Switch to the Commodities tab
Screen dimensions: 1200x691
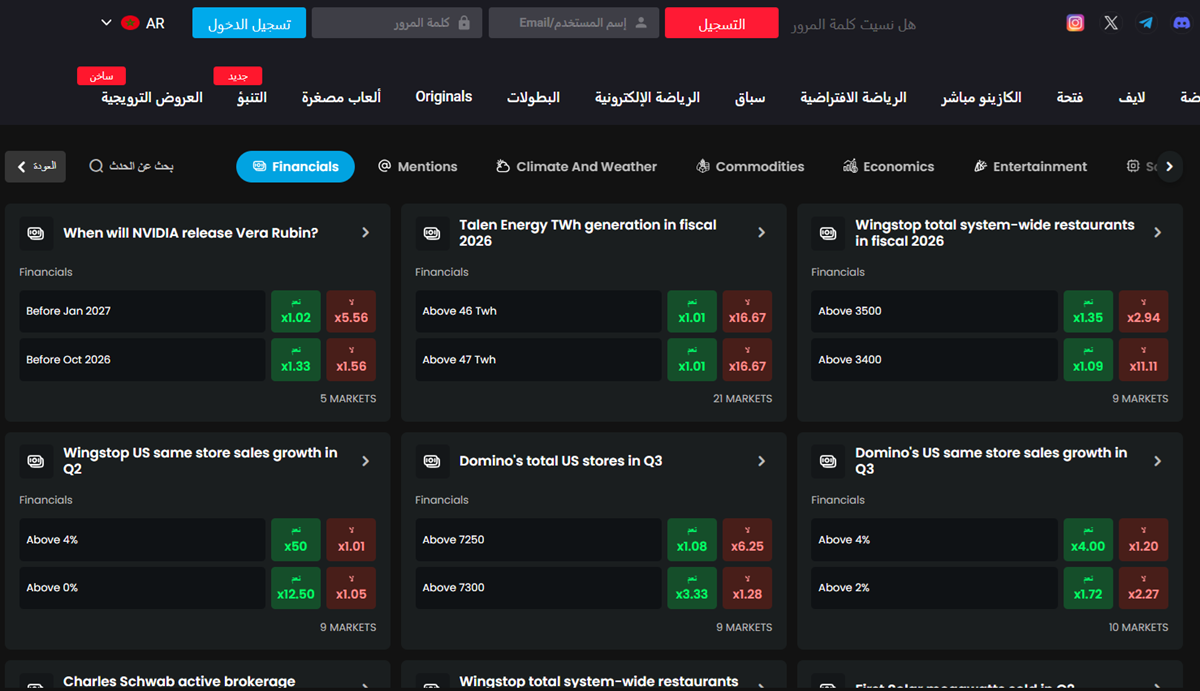750,166
